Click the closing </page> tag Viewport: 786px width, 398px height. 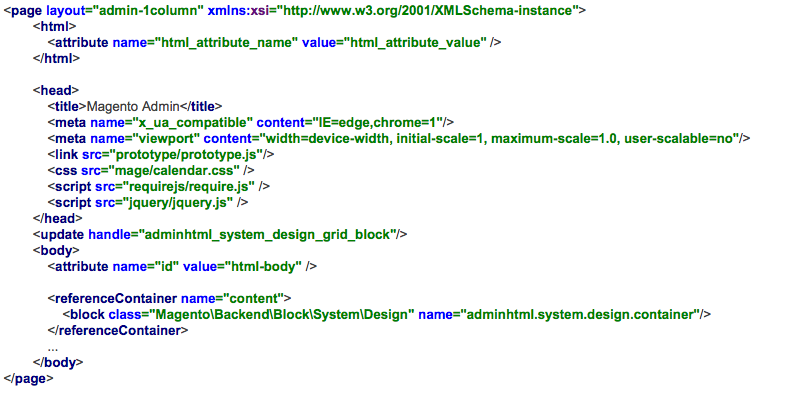tap(28, 379)
